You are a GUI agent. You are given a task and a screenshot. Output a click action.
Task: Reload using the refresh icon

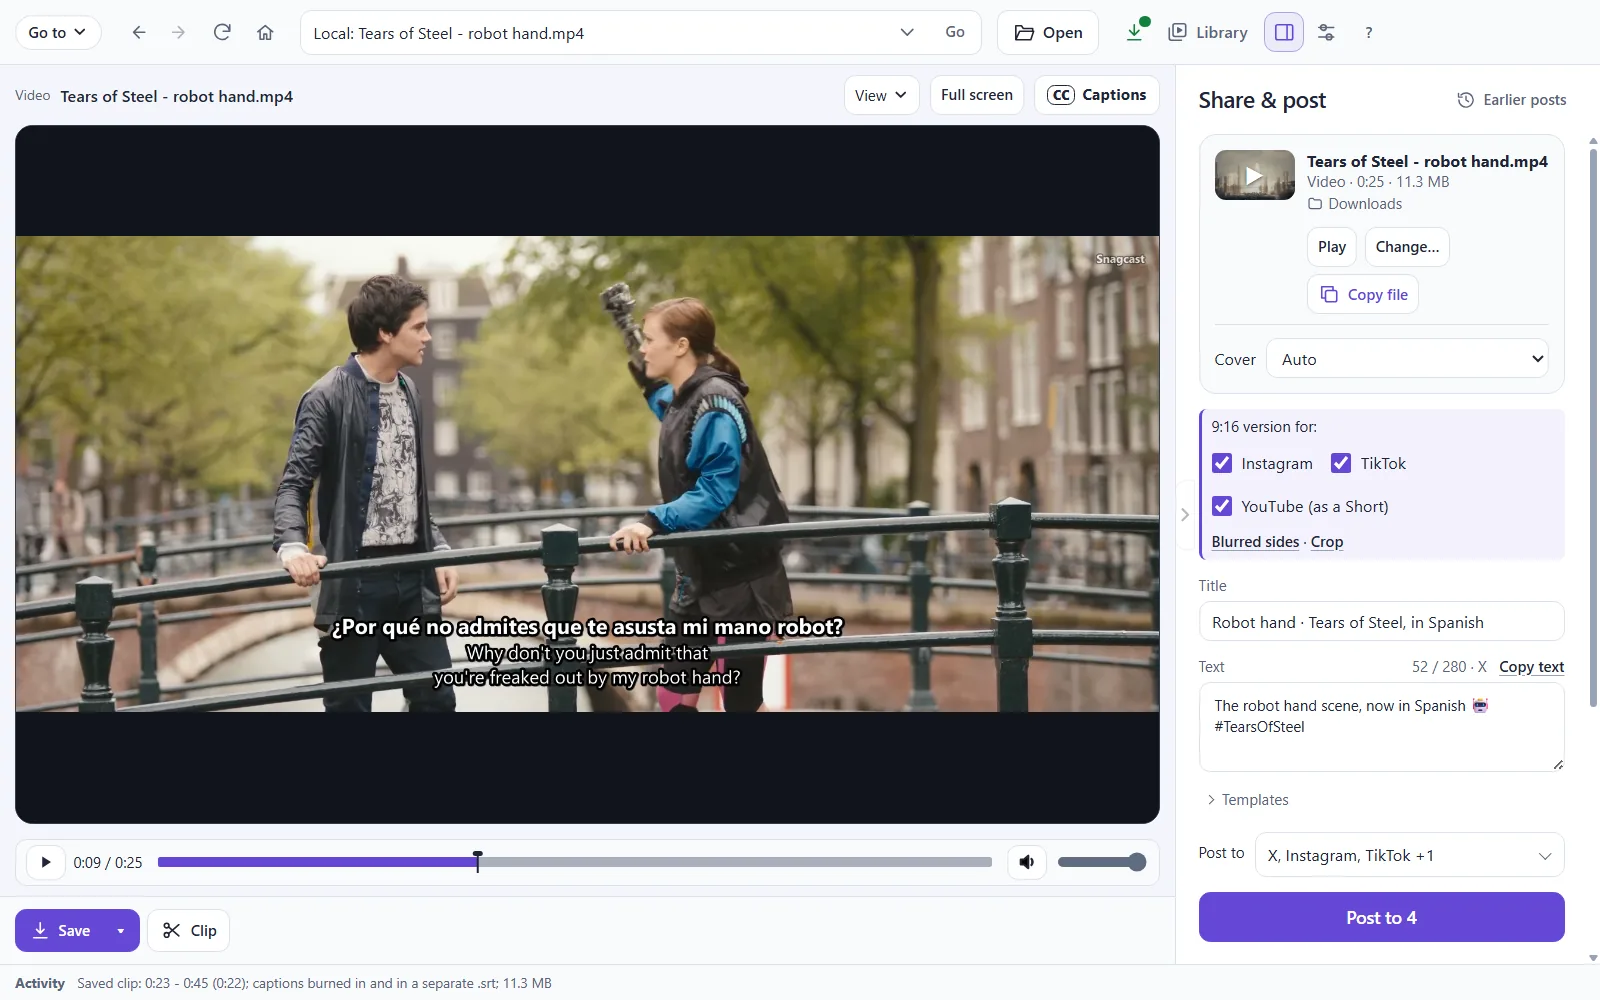[222, 33]
